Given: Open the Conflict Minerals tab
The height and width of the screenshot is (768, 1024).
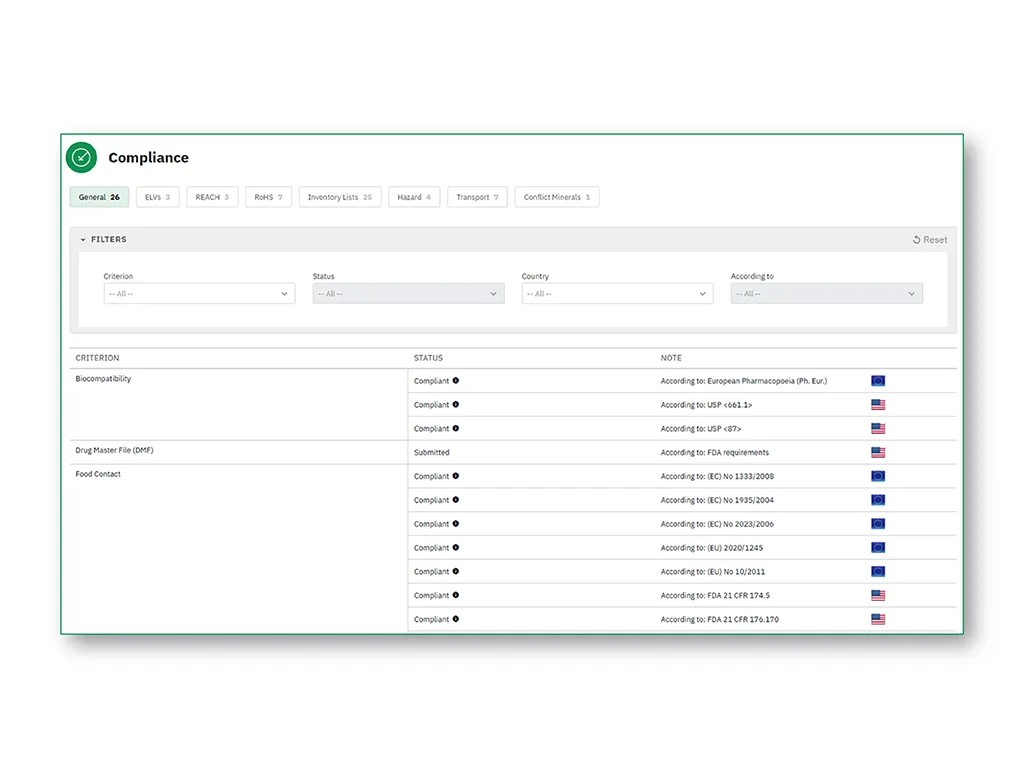Looking at the screenshot, I should pos(557,197).
